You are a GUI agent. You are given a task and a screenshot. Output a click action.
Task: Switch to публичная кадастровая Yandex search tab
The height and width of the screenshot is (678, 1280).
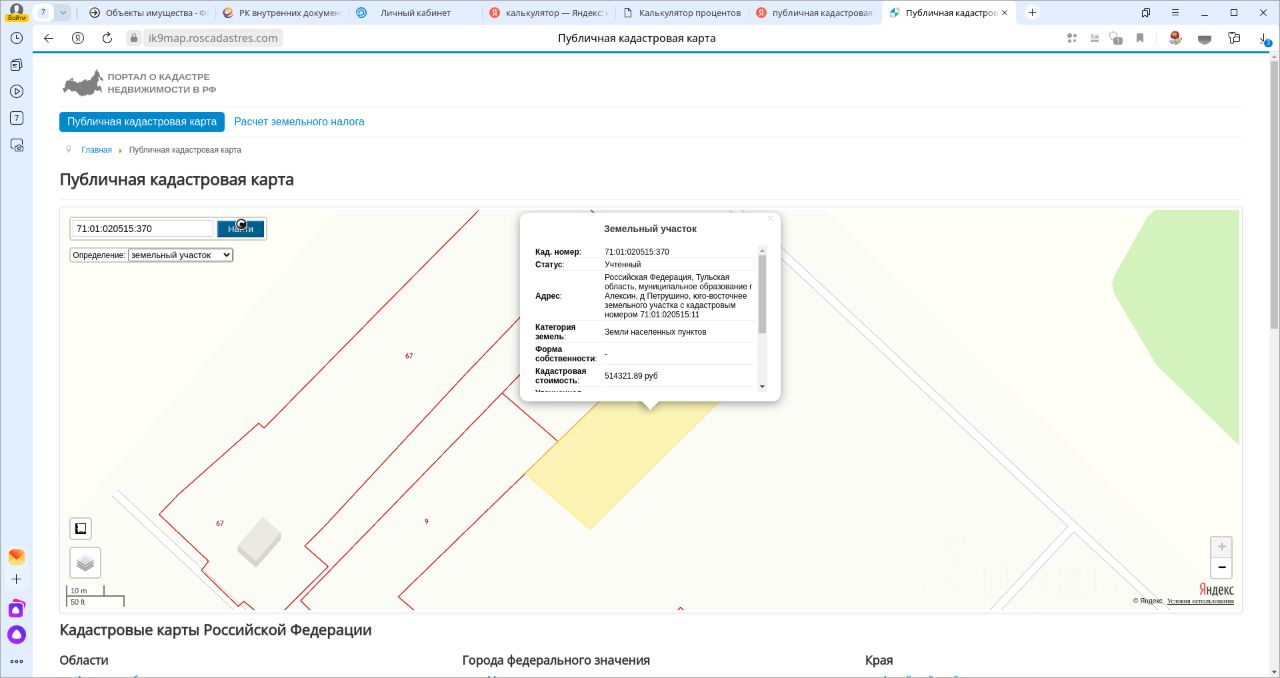pos(815,13)
